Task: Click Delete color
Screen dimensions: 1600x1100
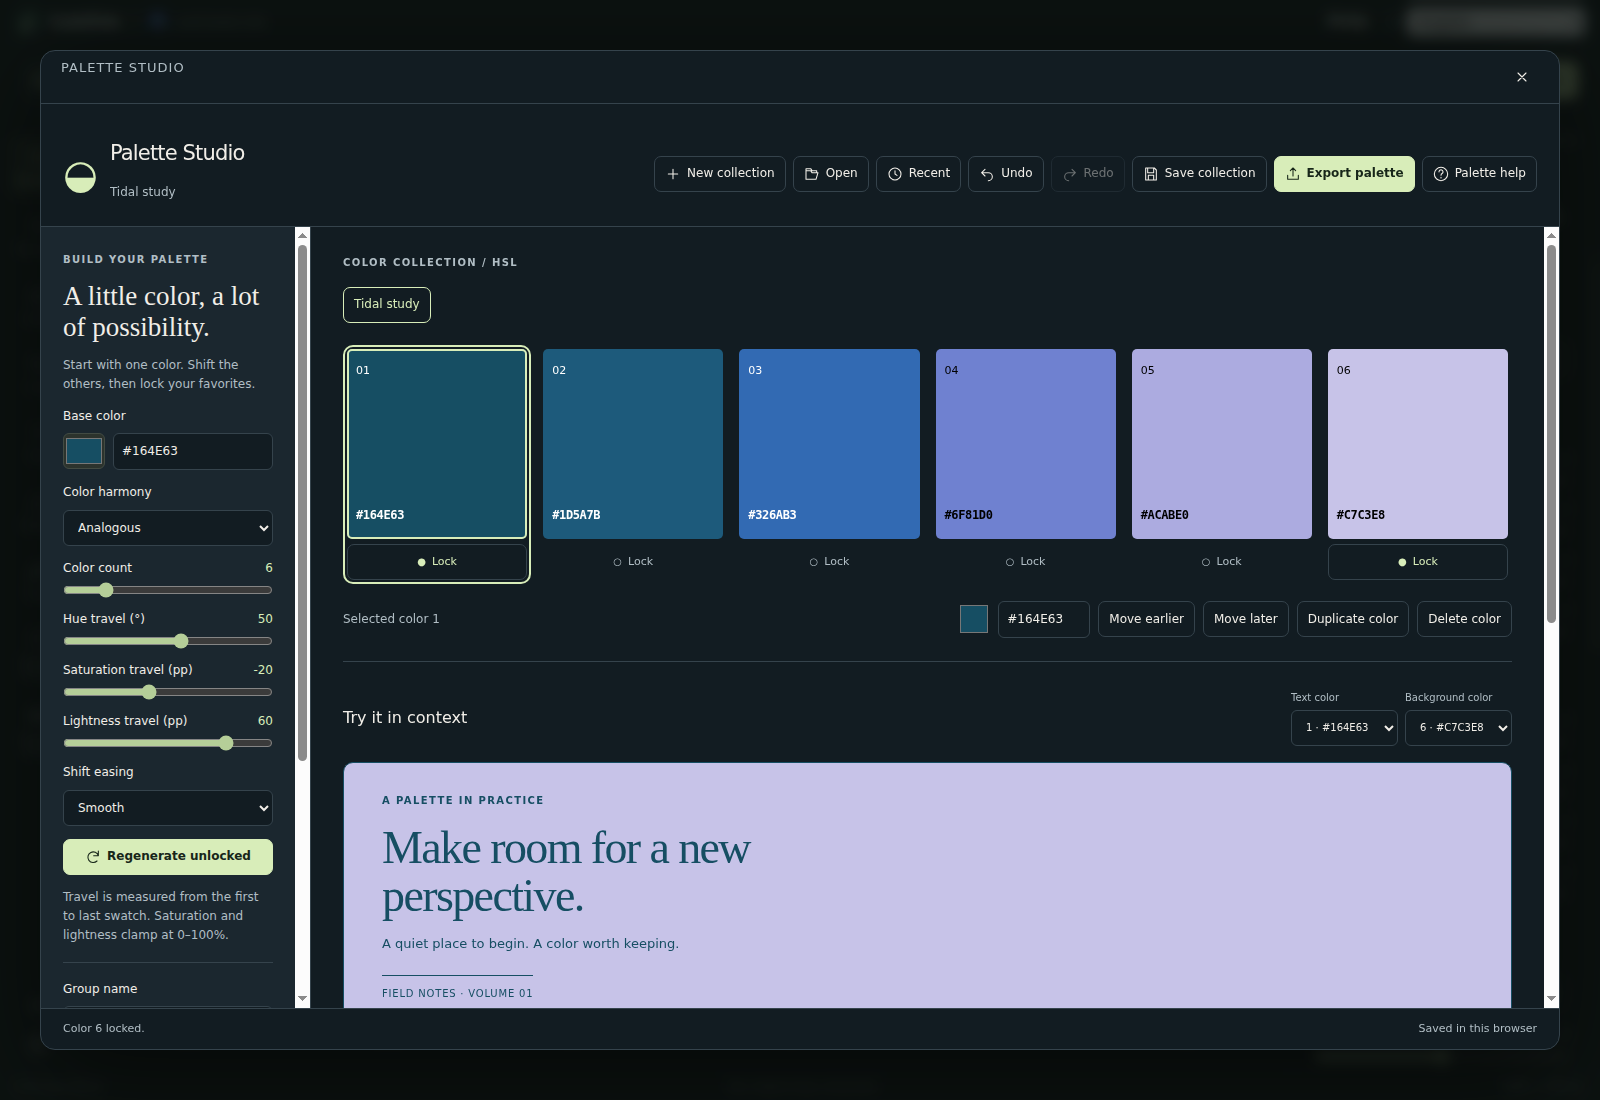Action: click(1464, 619)
